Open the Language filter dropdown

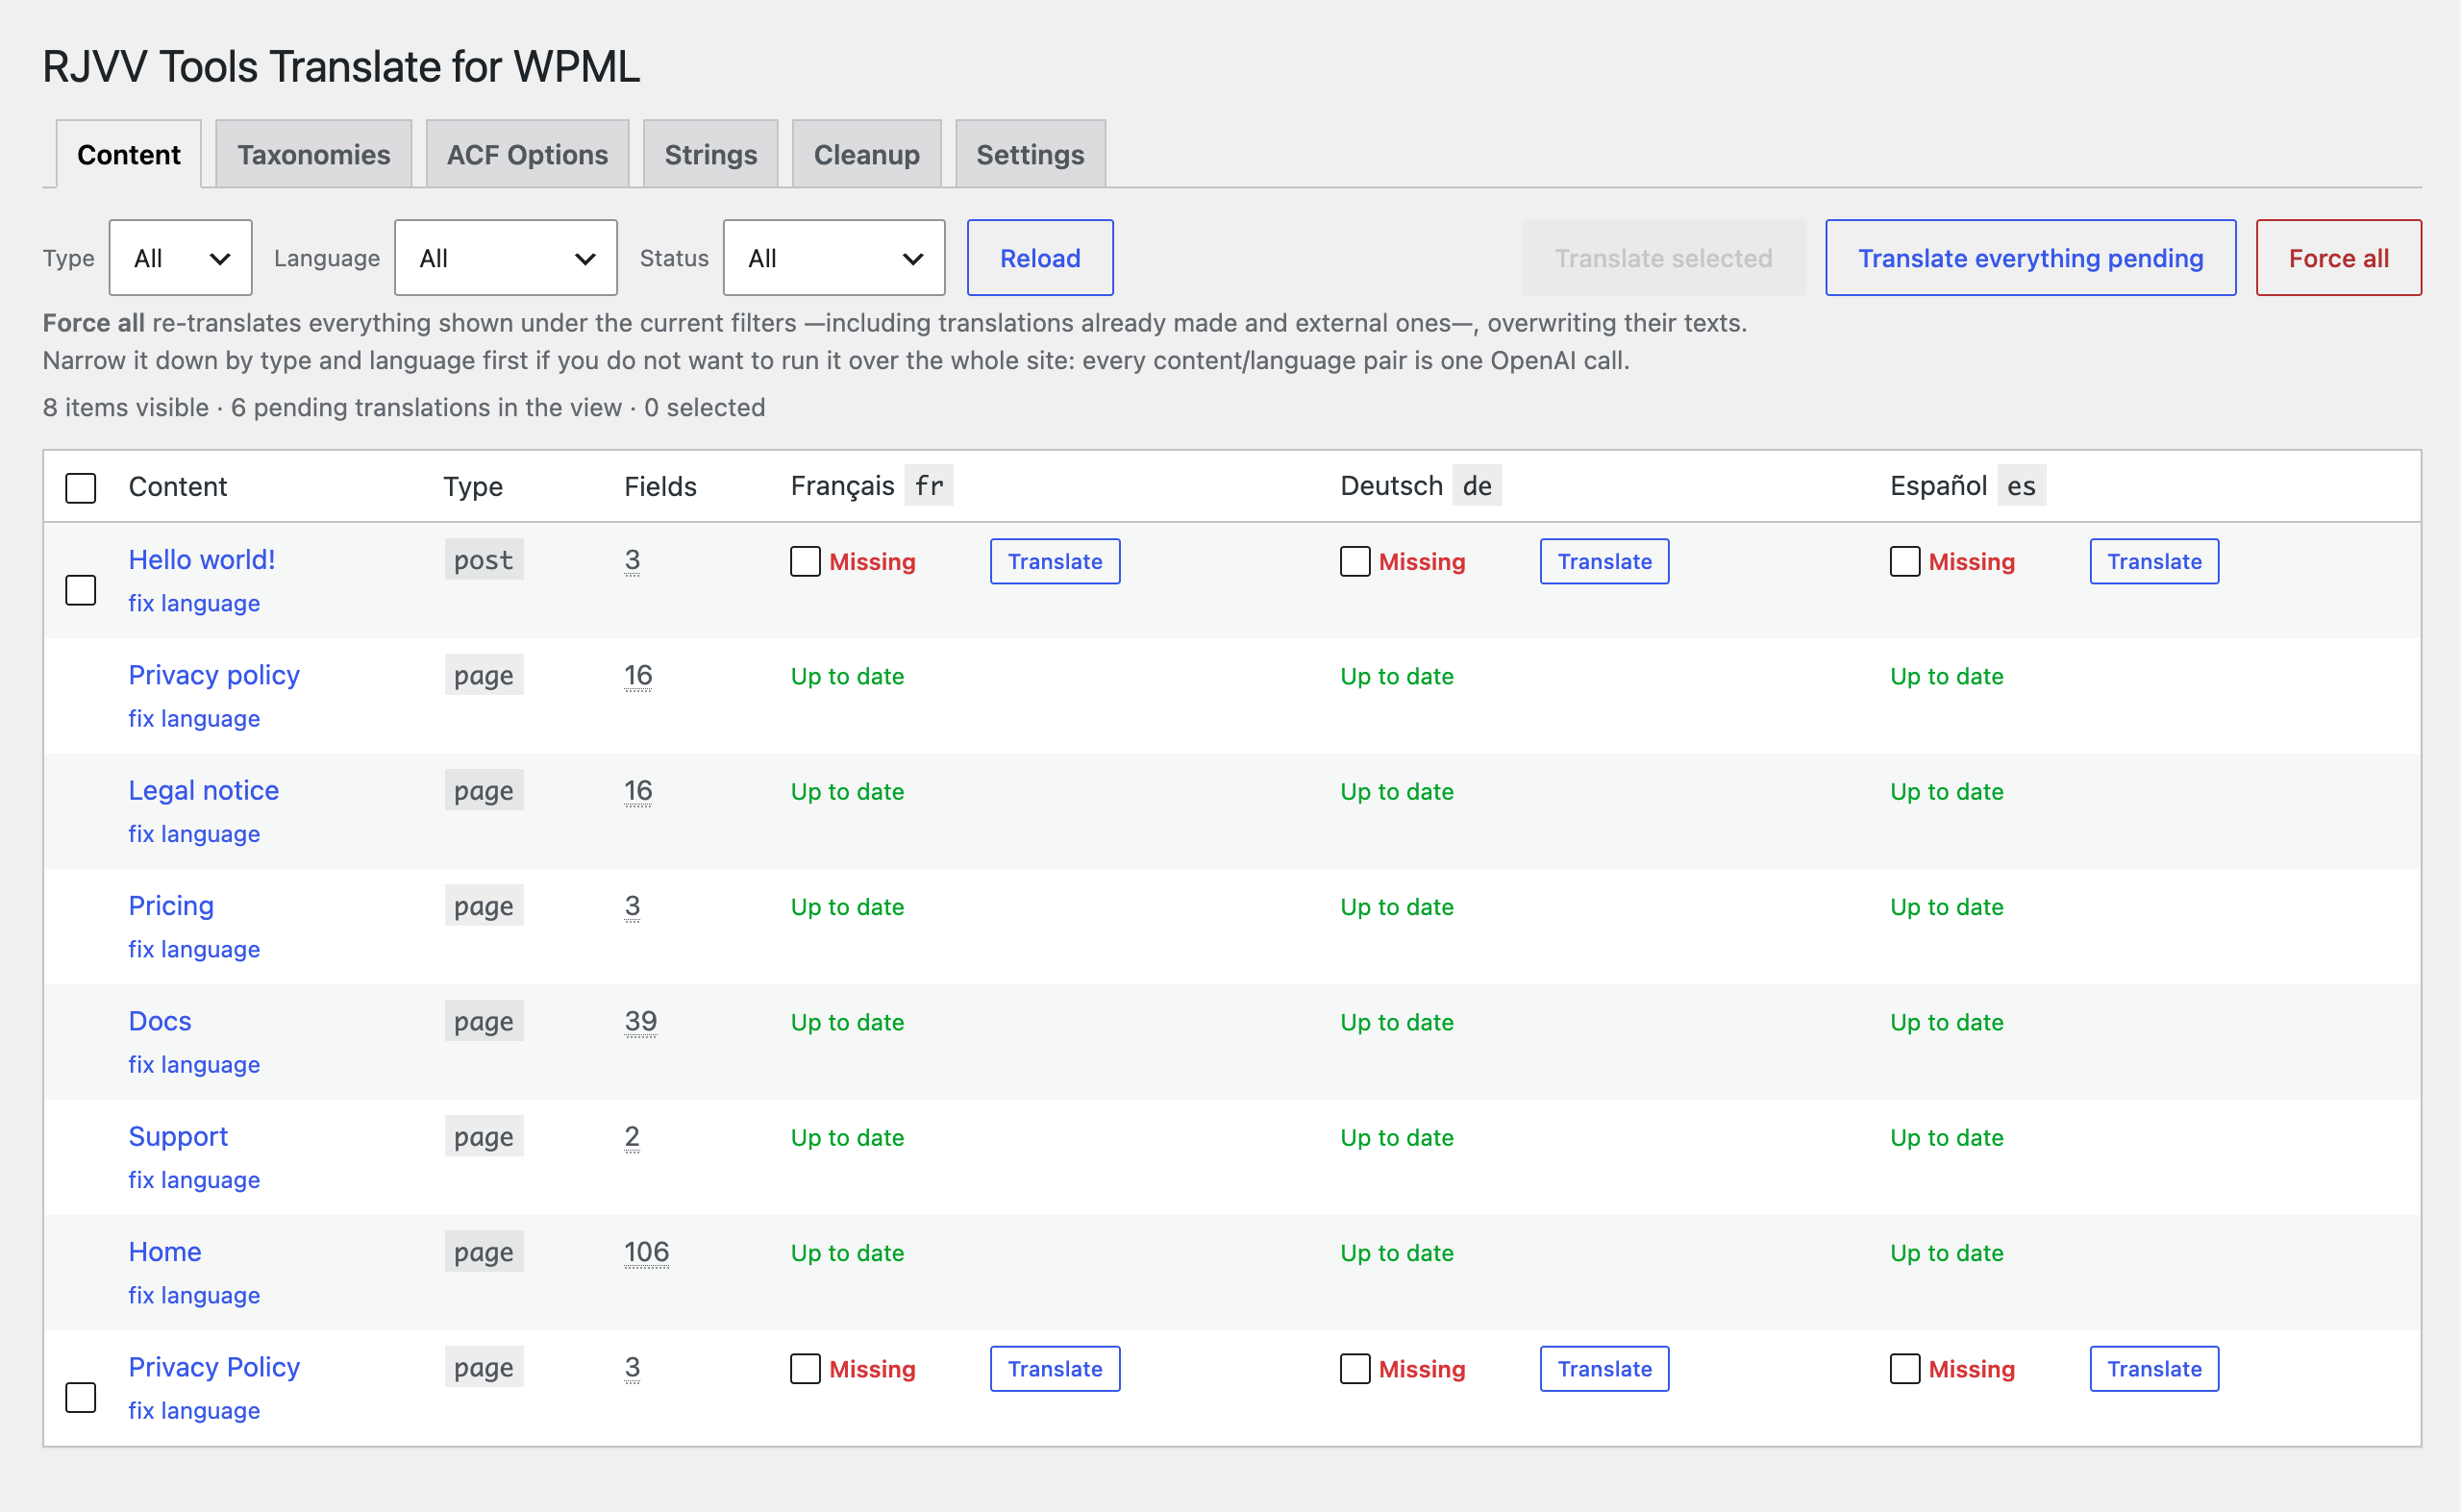(506, 258)
